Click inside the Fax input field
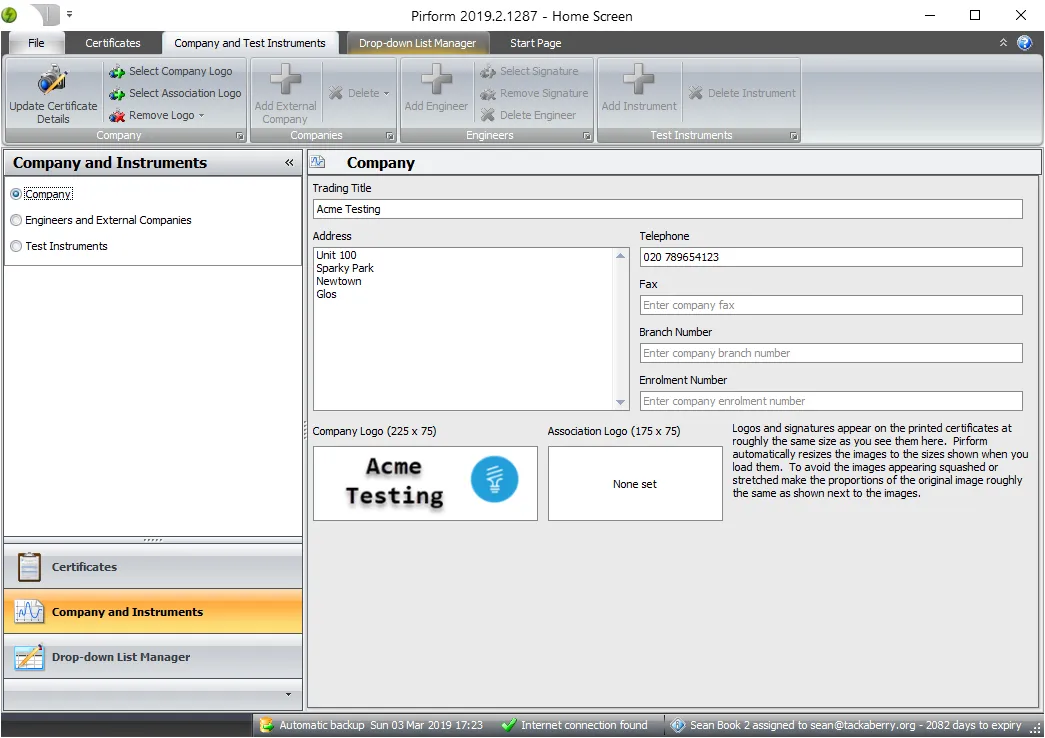This screenshot has width=1045, height=738. [x=830, y=305]
